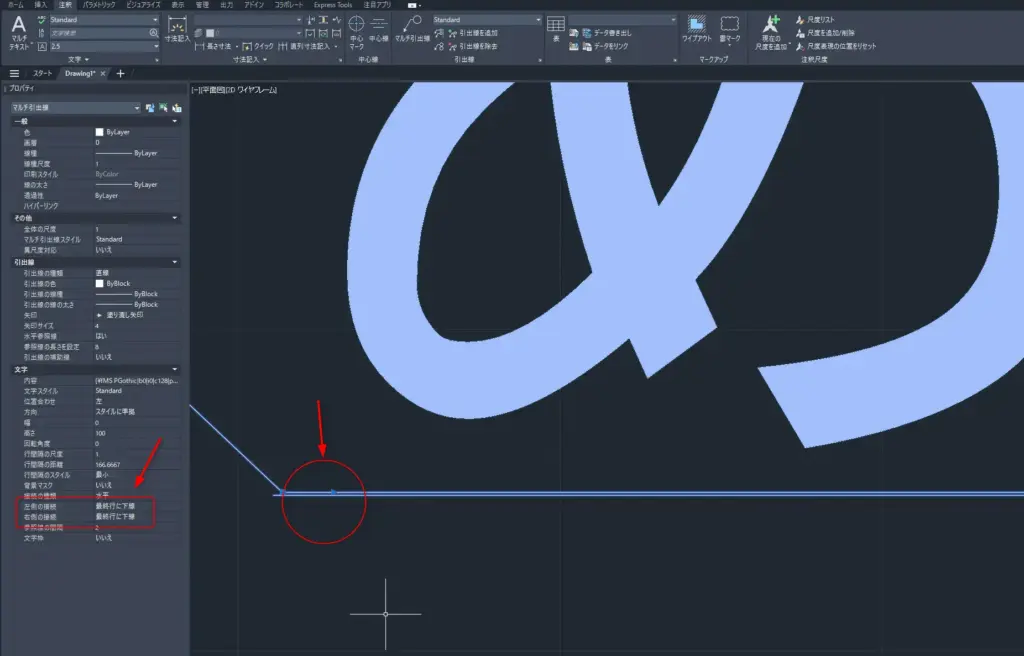1024x656 pixels.
Task: Select the マルチテキスト (multiline text) tool
Action: click(18, 30)
